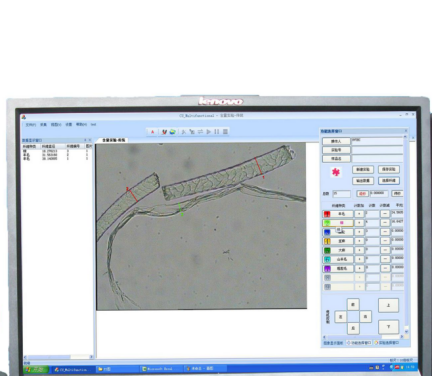This screenshot has height=376, width=432.
Task: Increase count with plus in light green row
Action: tap(359, 223)
